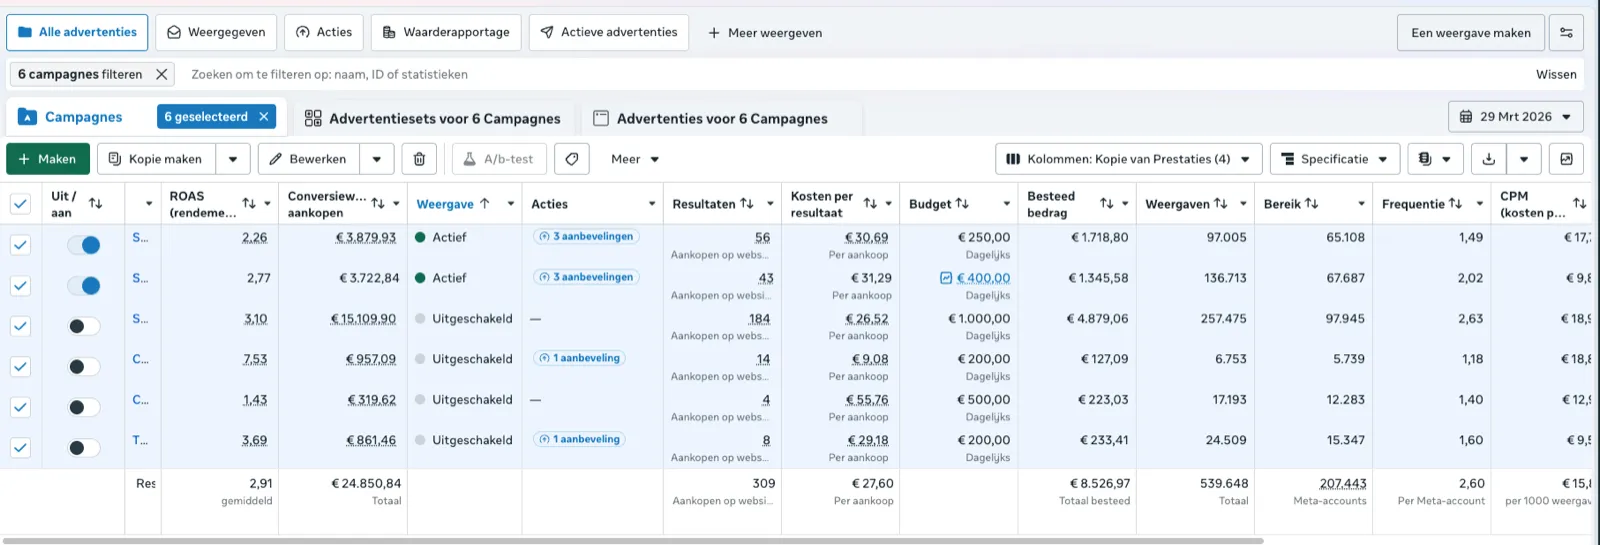Uncheck the row with ROAS 7,53
1600x545 pixels.
(x=20, y=367)
